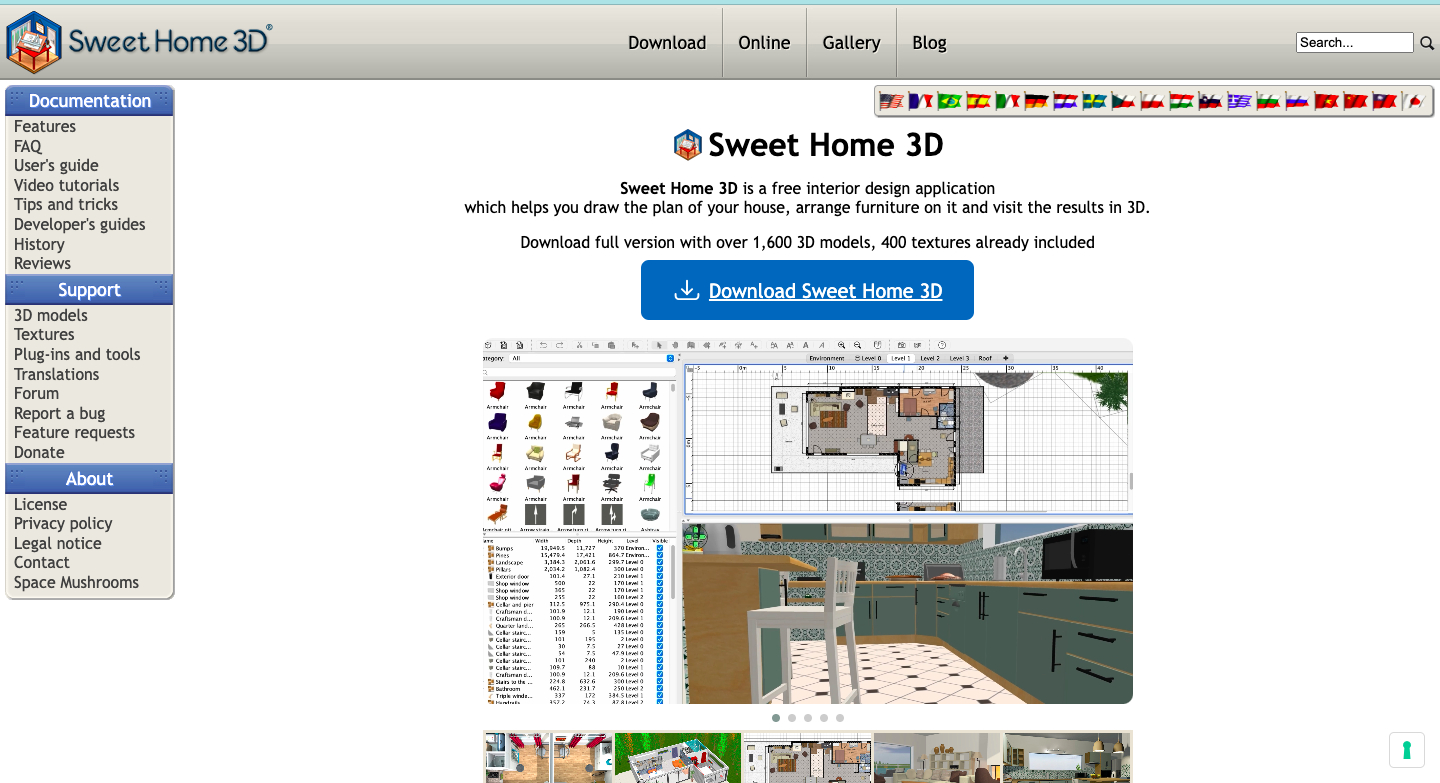Click the Tips and tricks link
The height and width of the screenshot is (783, 1440).
66,204
